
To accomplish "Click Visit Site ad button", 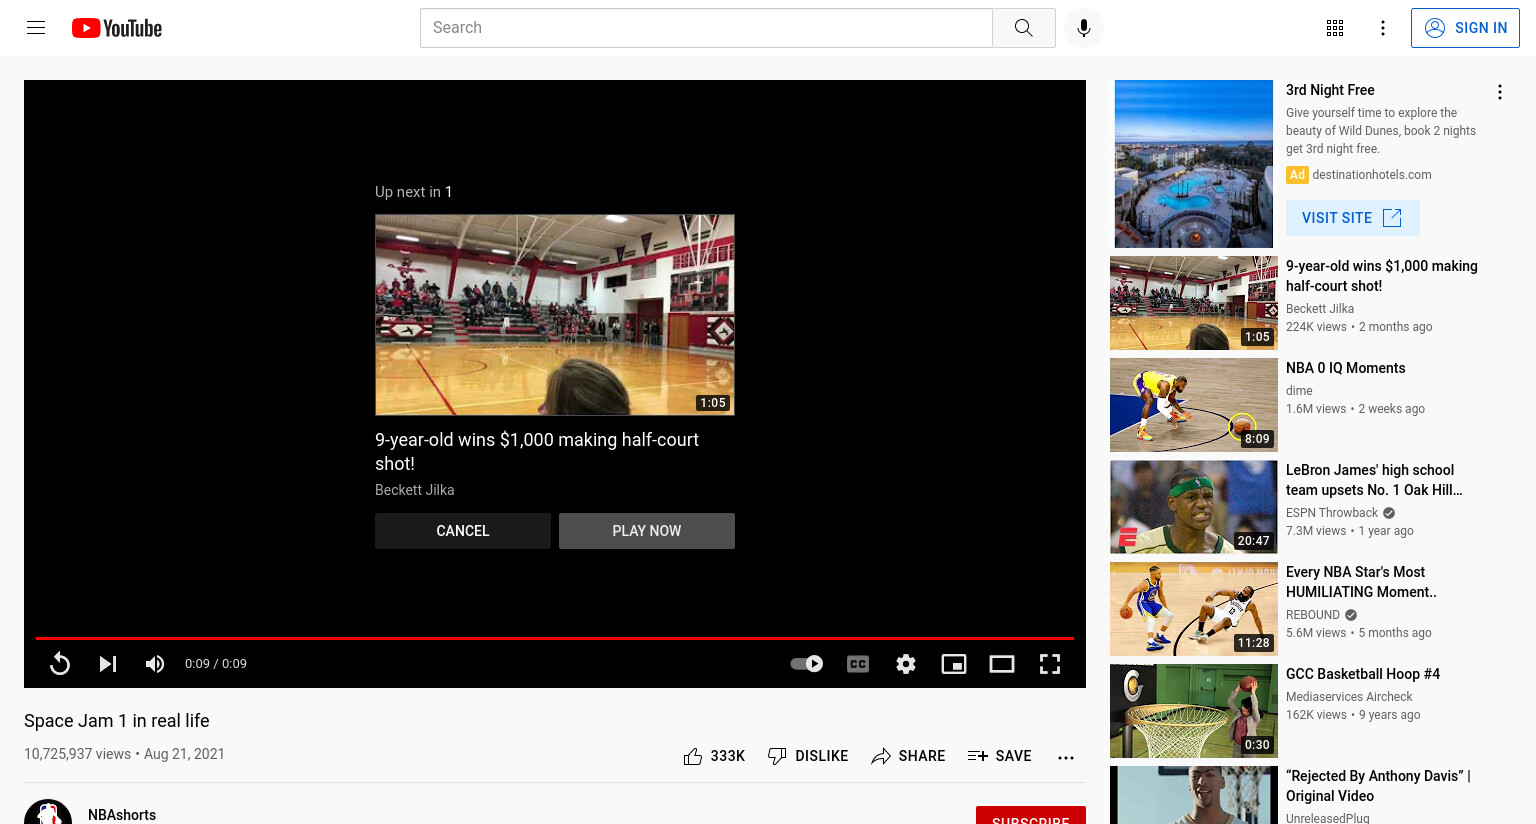I will click(x=1352, y=218).
